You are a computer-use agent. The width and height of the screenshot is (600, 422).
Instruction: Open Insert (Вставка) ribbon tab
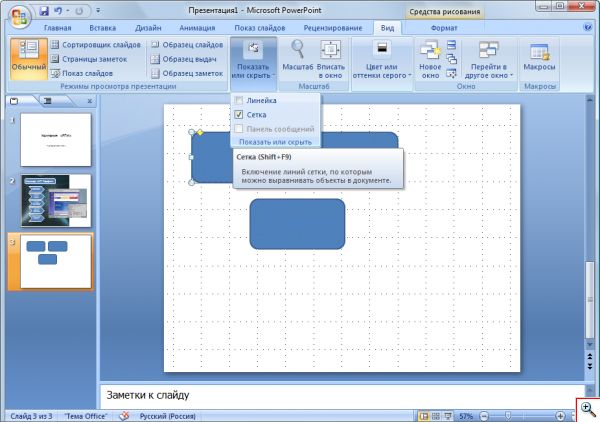(x=103, y=28)
